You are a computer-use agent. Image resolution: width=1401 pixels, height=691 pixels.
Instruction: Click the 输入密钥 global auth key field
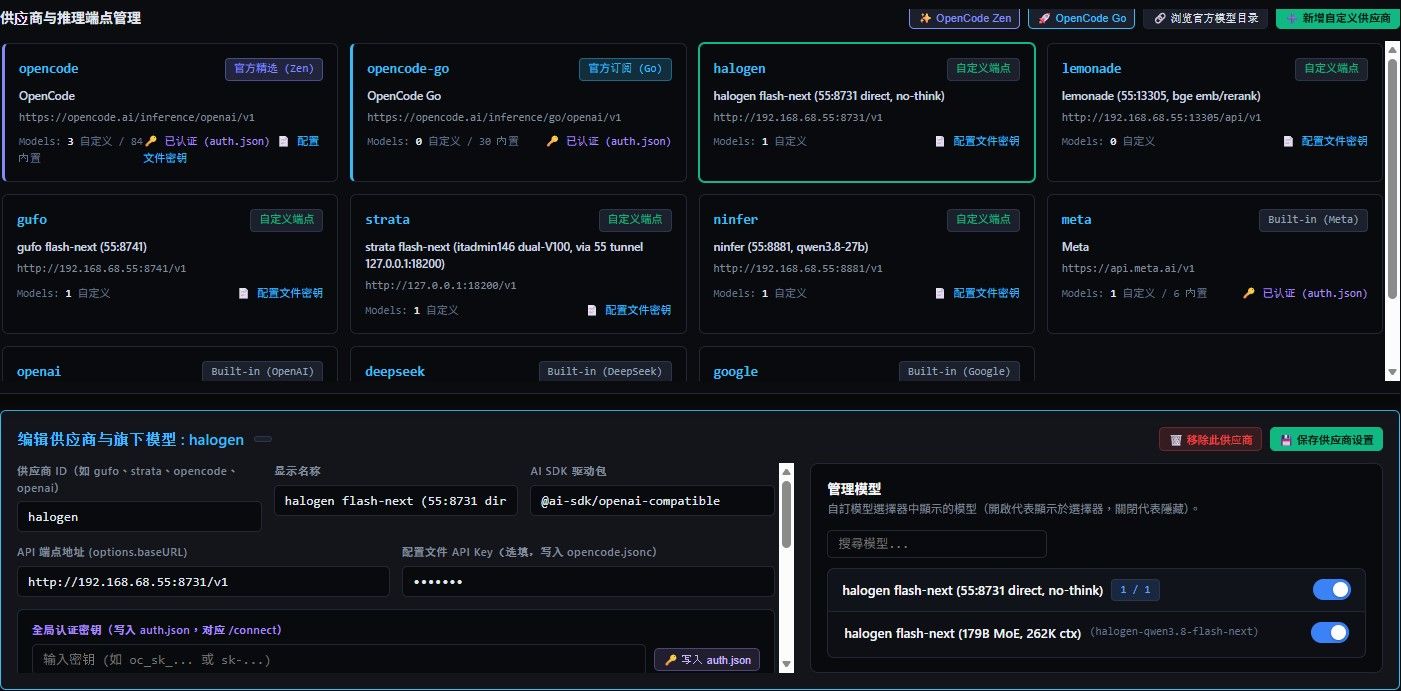tap(339, 660)
